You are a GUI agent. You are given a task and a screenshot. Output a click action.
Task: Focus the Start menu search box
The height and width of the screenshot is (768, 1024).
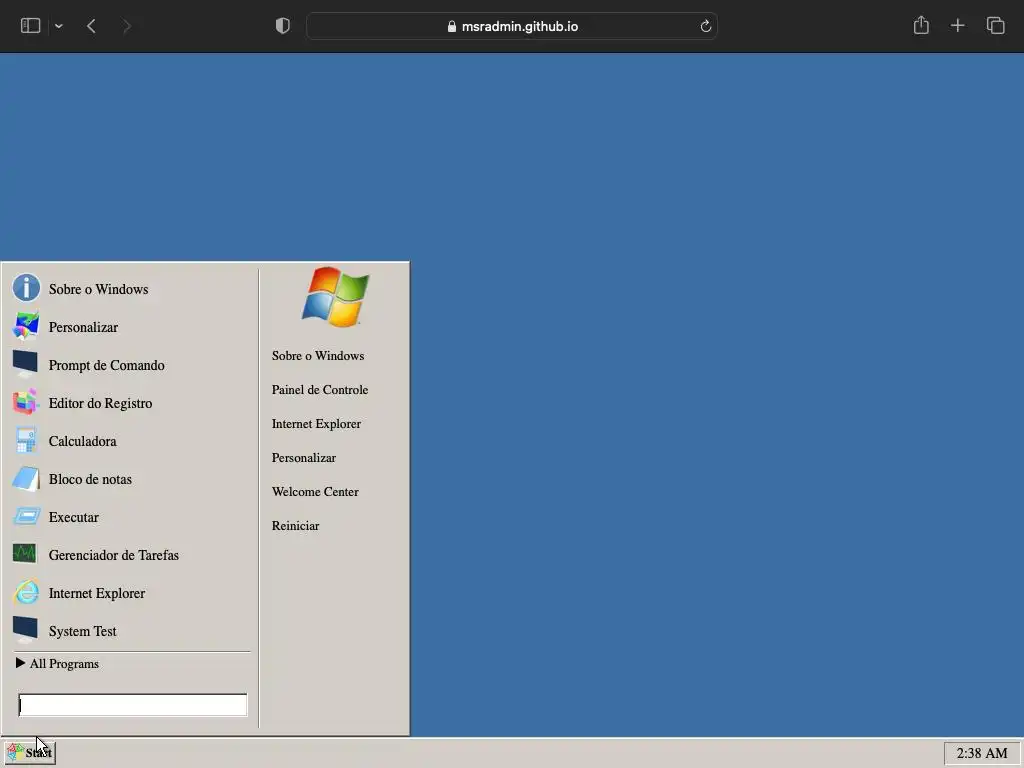point(133,705)
